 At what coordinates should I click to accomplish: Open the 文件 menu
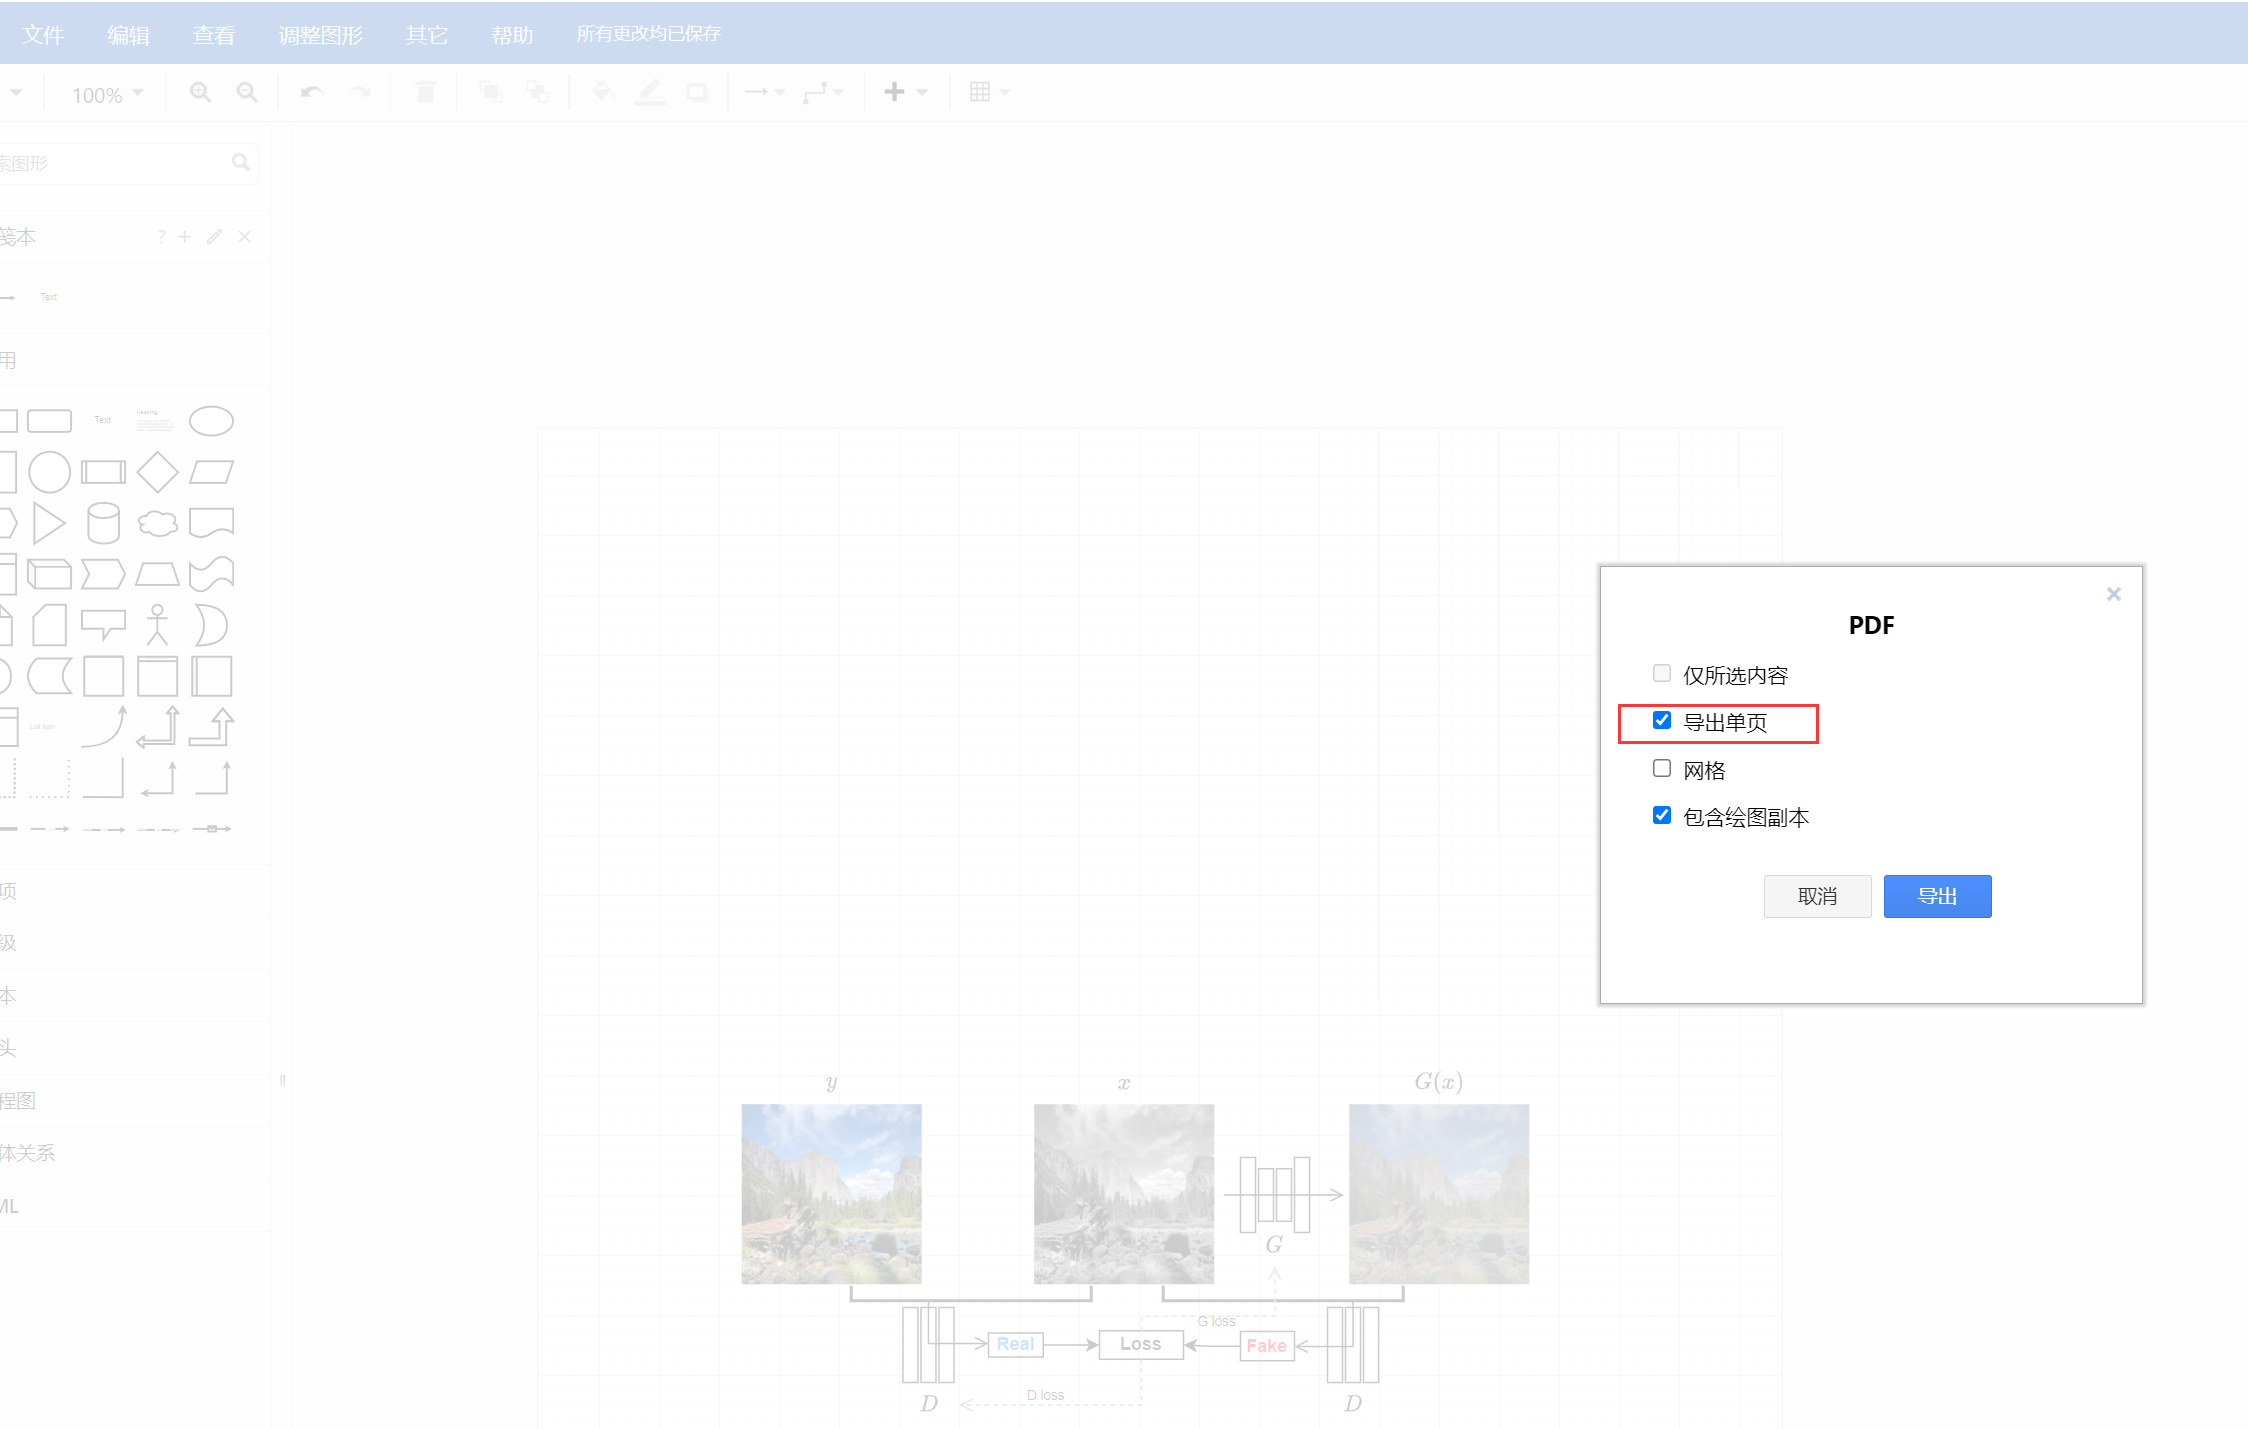point(42,34)
